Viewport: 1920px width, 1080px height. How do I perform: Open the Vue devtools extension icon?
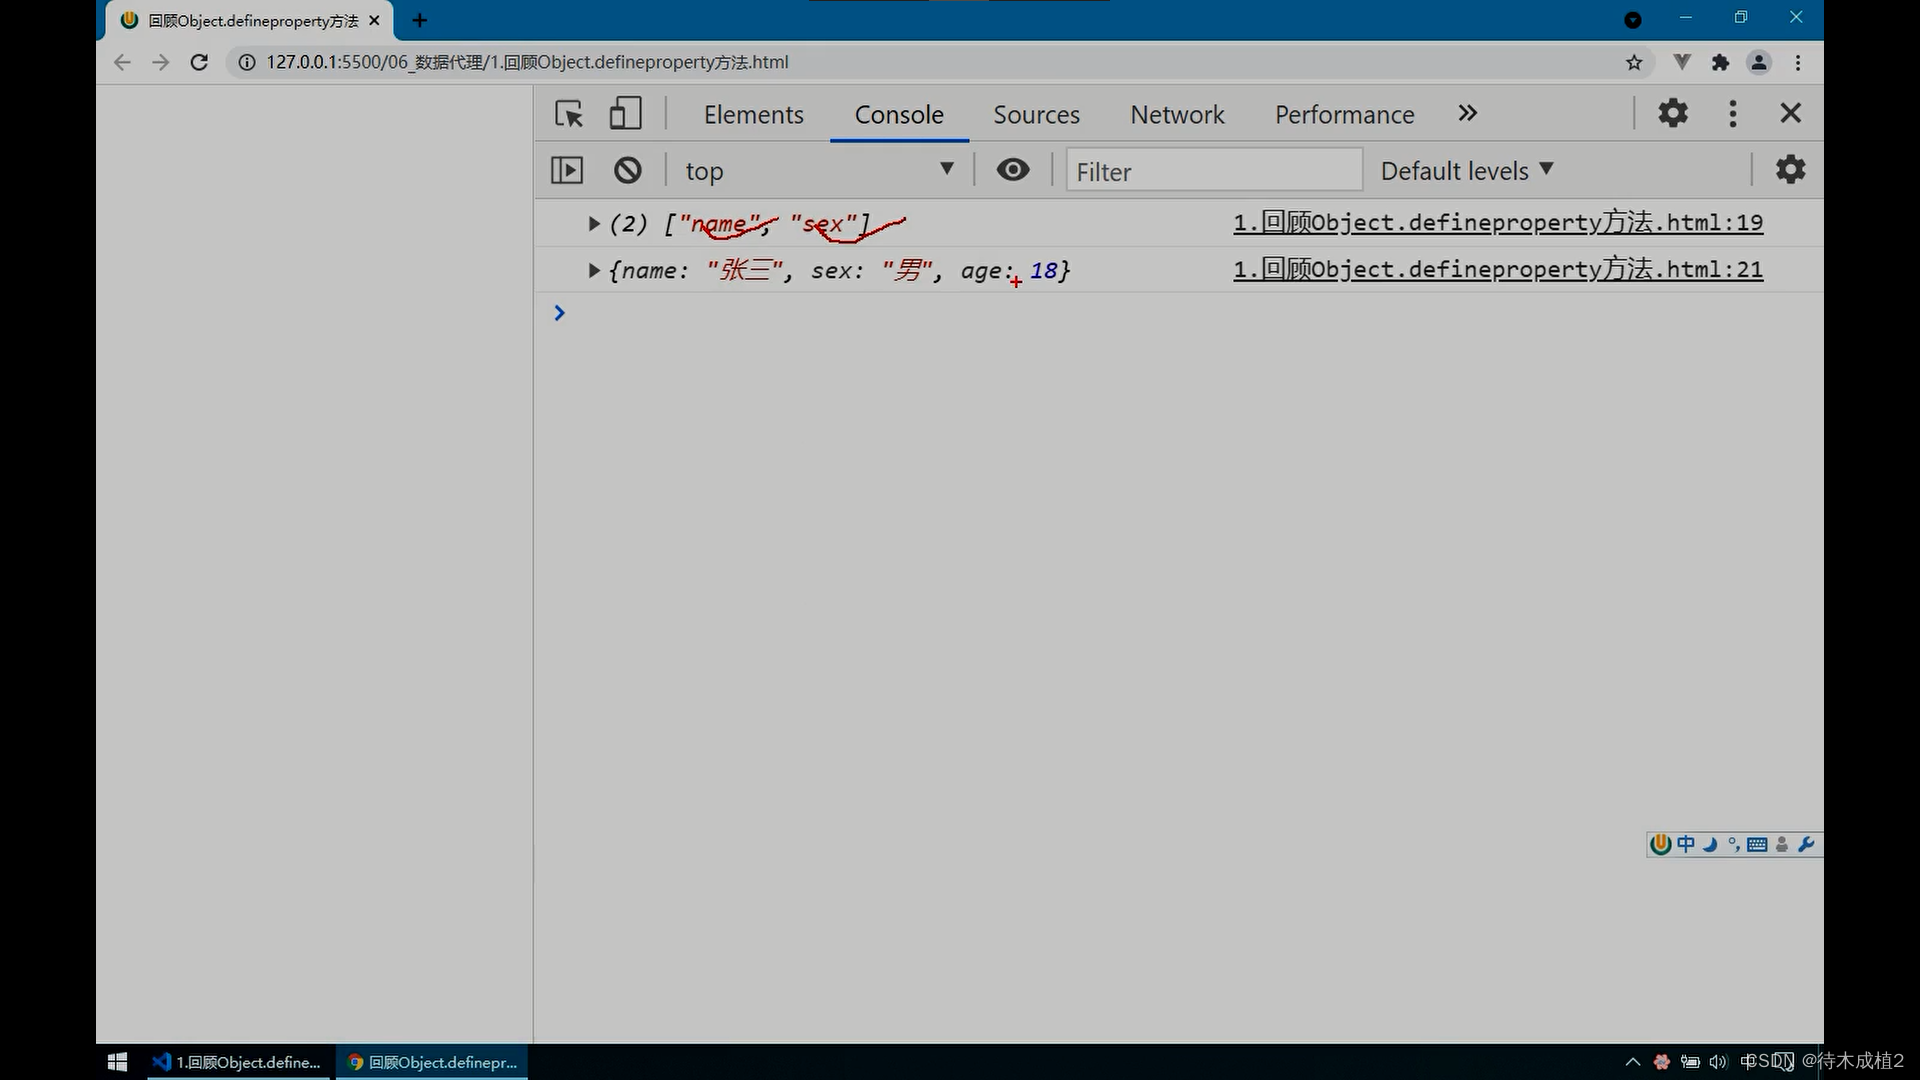1682,62
